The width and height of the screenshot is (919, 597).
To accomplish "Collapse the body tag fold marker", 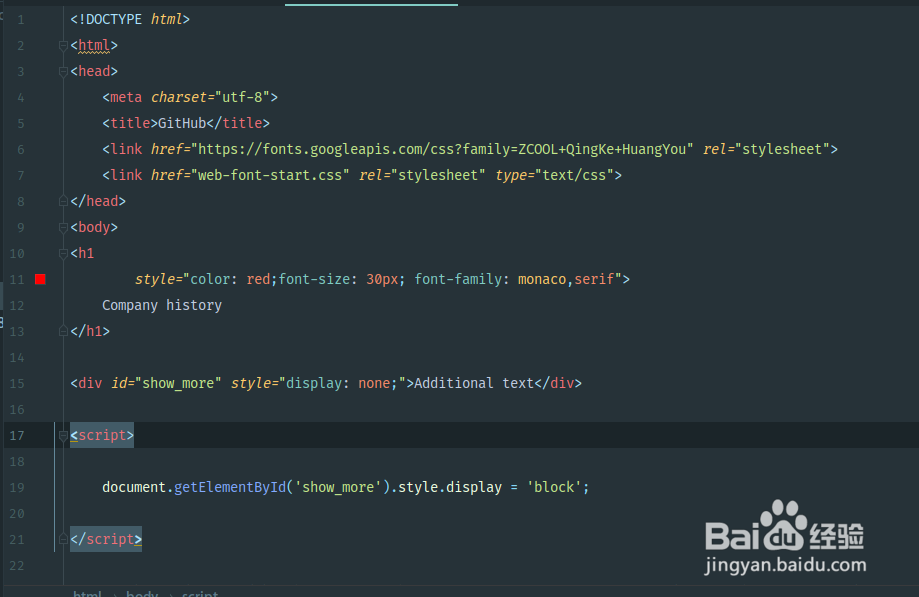I will (x=63, y=227).
